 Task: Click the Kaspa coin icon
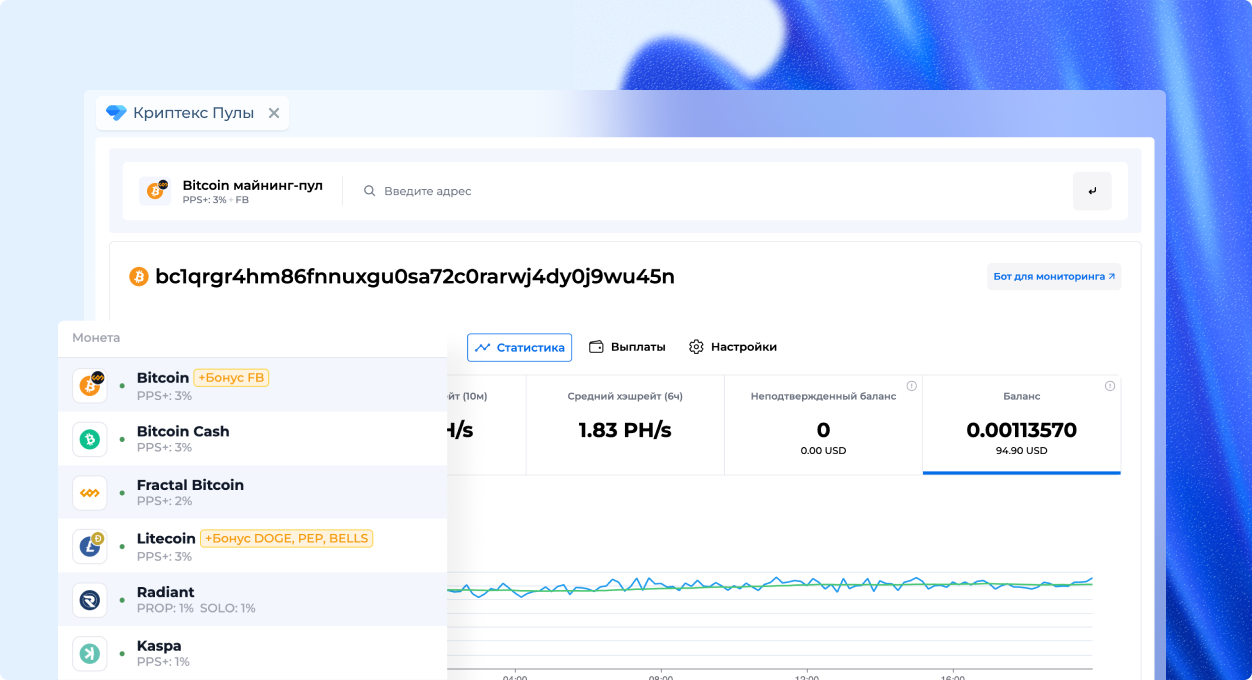90,653
